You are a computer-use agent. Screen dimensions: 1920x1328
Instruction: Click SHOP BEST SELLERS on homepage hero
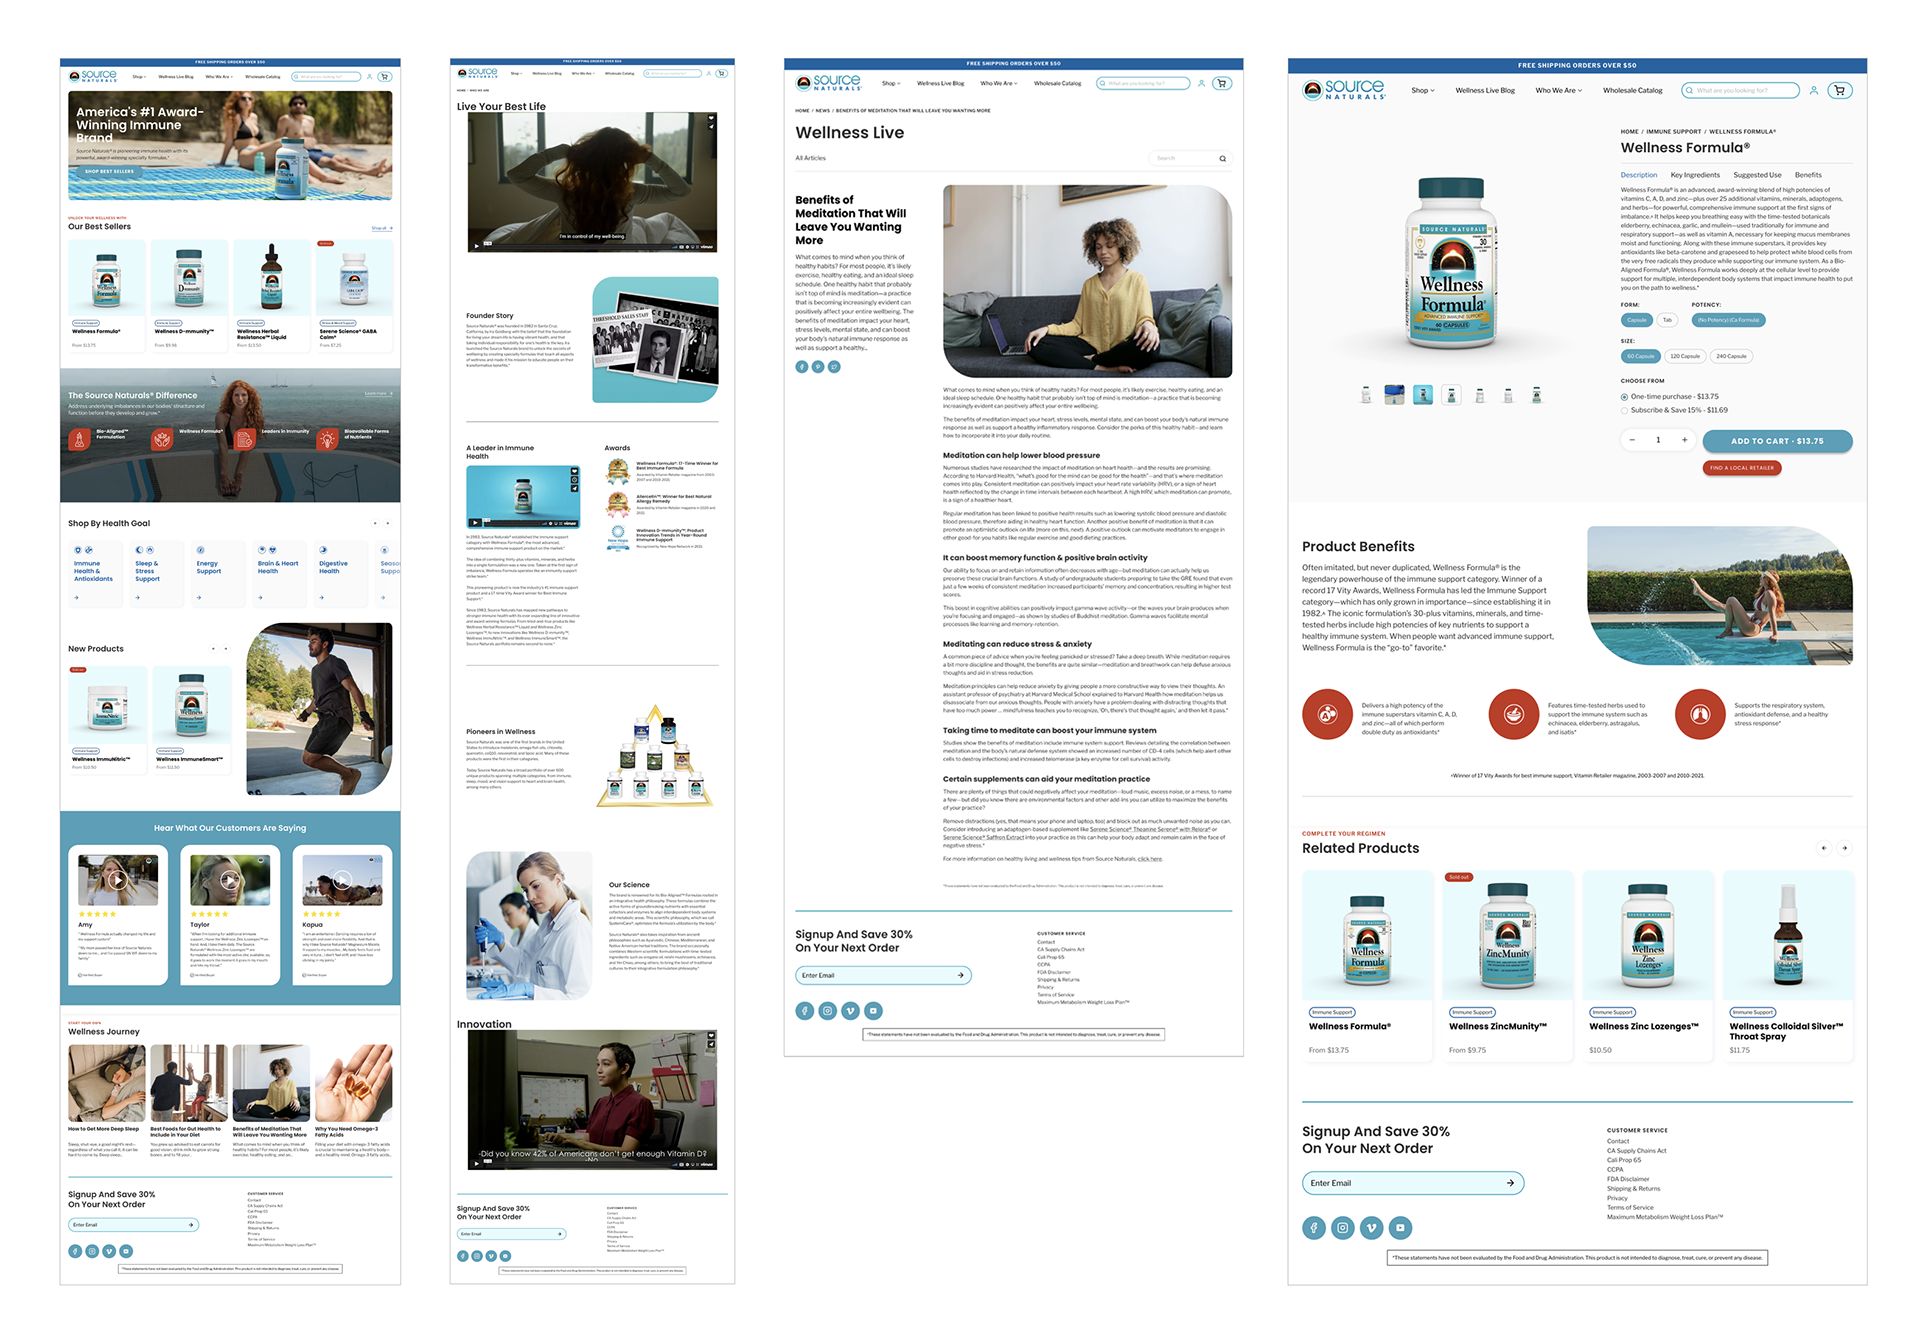[x=109, y=171]
